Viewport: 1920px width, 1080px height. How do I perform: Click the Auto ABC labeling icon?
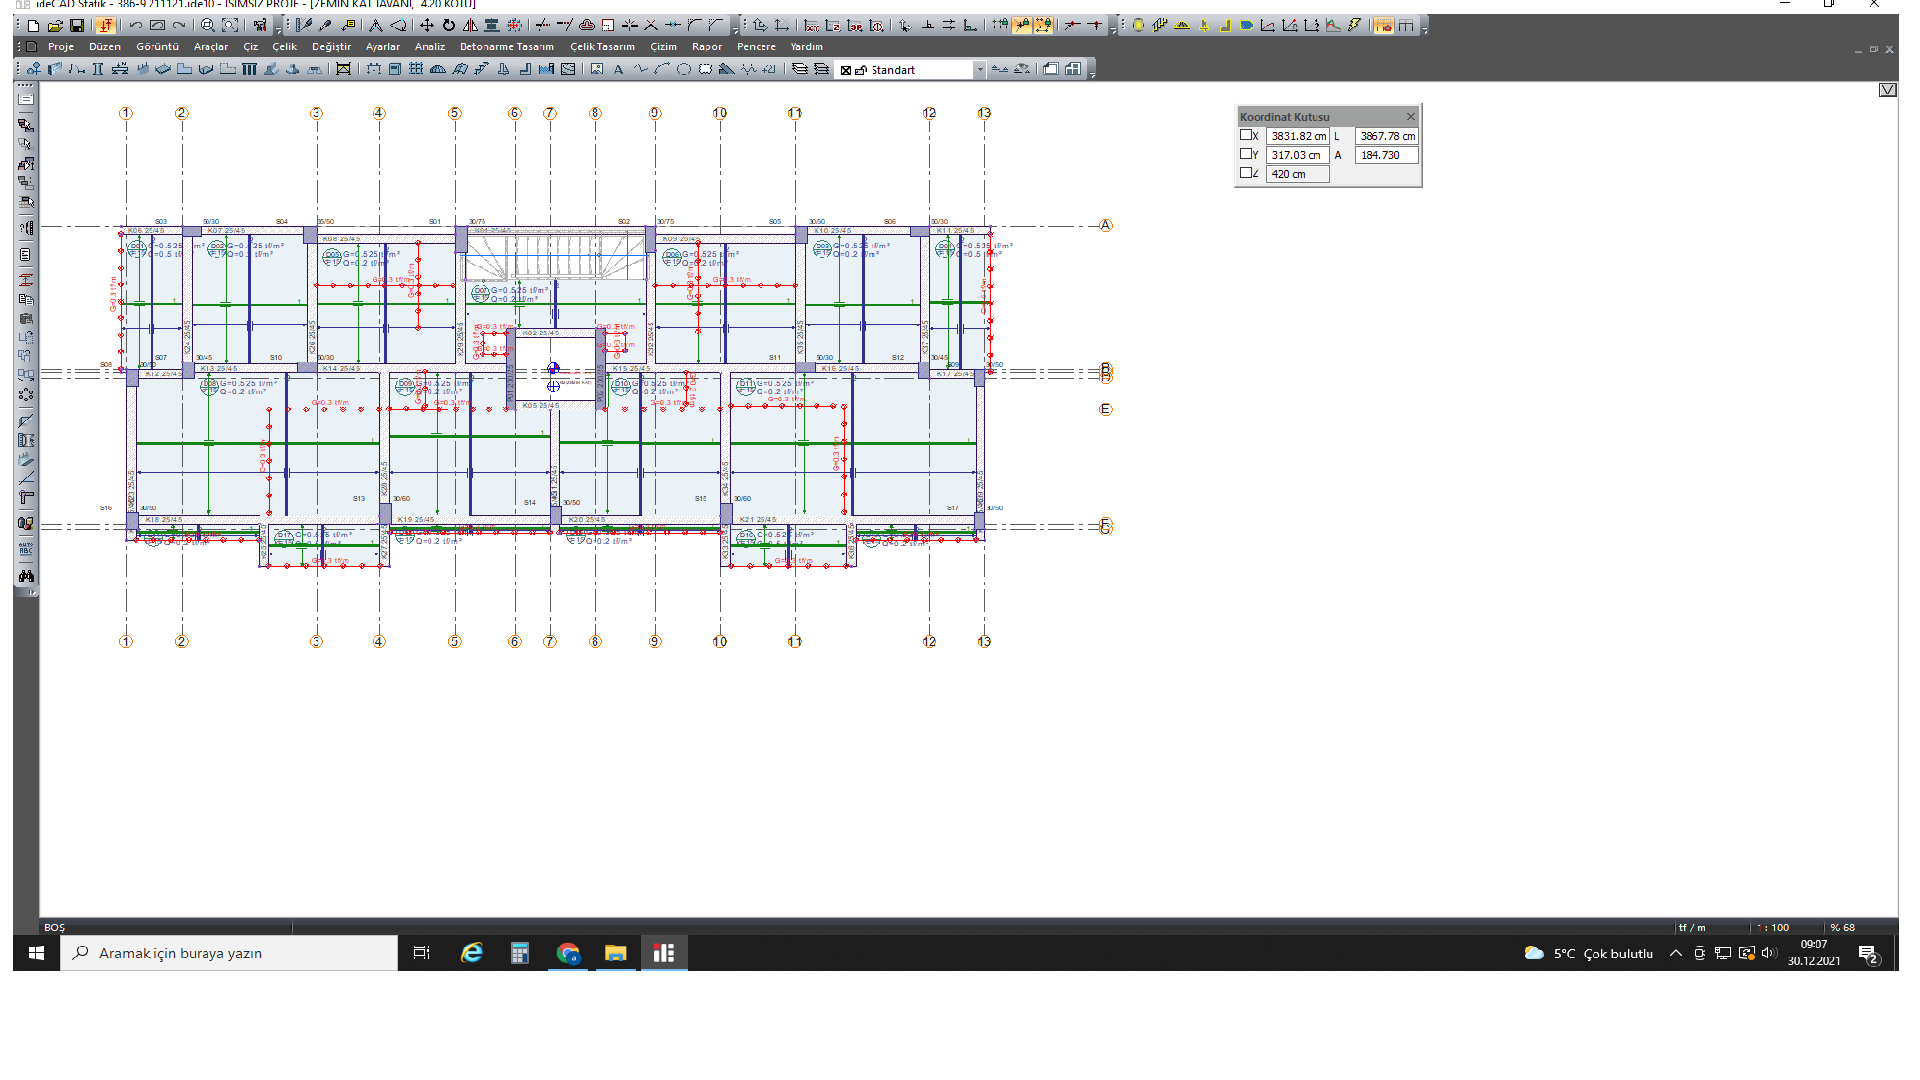pyautogui.click(x=26, y=549)
